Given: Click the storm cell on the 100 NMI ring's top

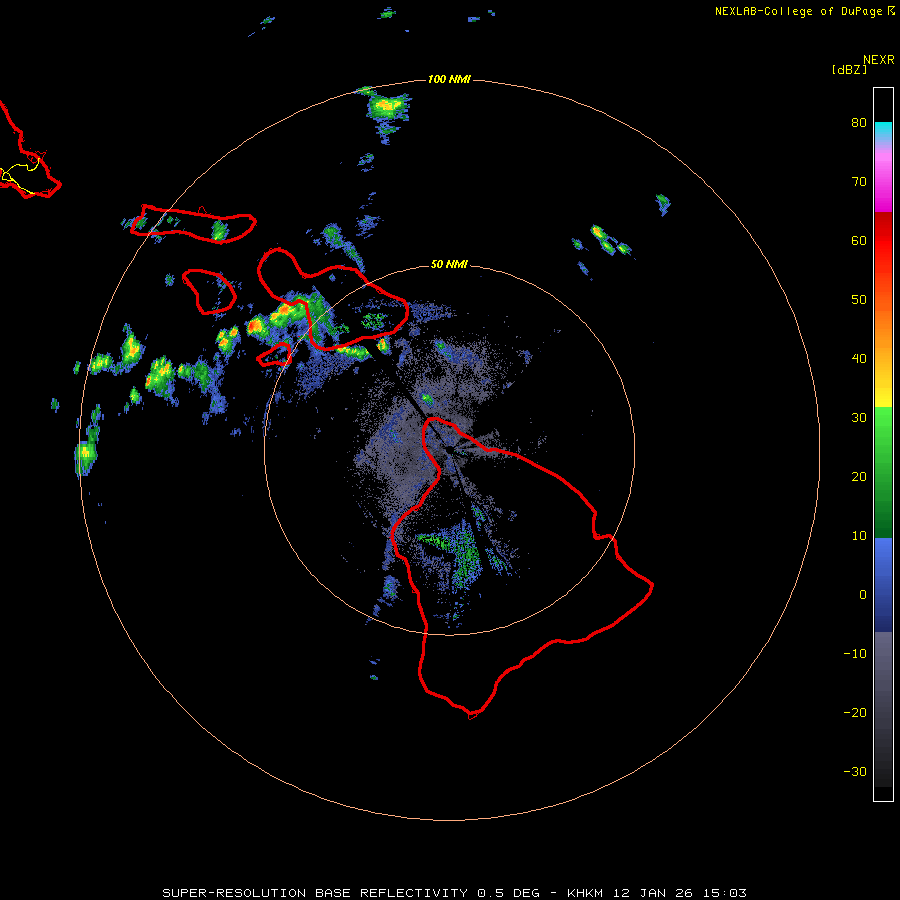Looking at the screenshot, I should pos(386,109).
